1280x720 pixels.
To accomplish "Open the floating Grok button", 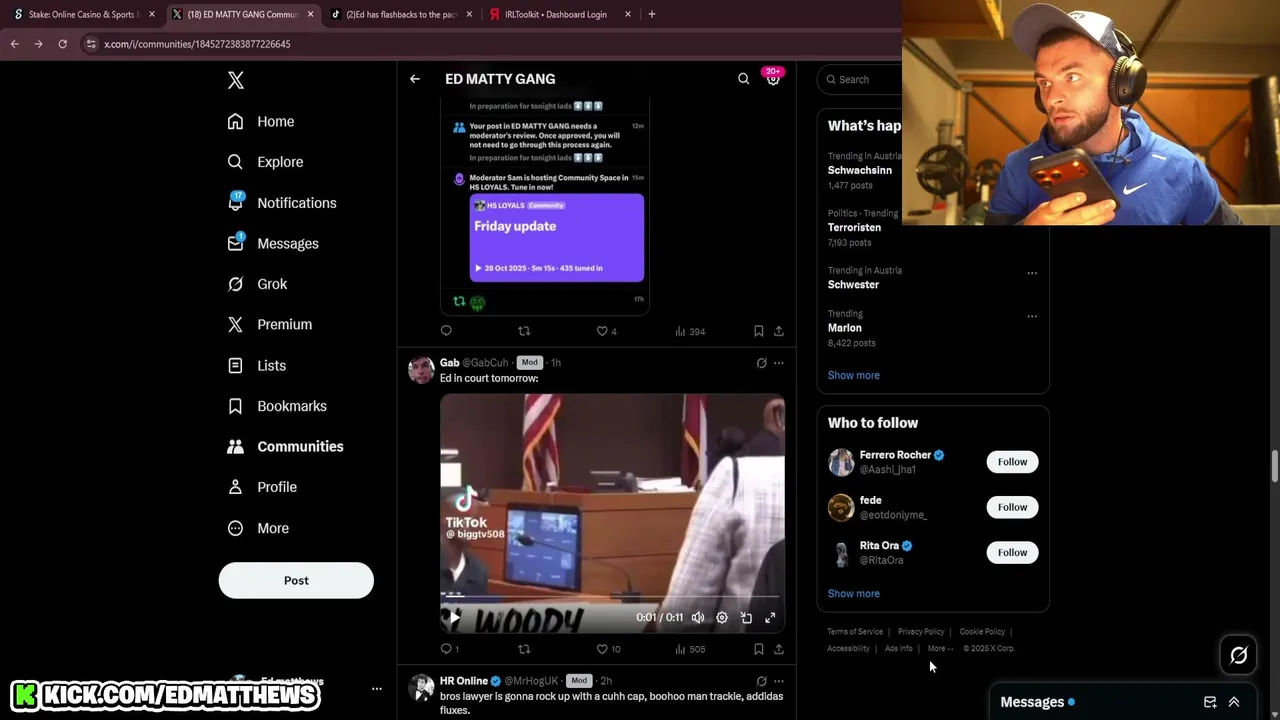I will pos(1239,655).
